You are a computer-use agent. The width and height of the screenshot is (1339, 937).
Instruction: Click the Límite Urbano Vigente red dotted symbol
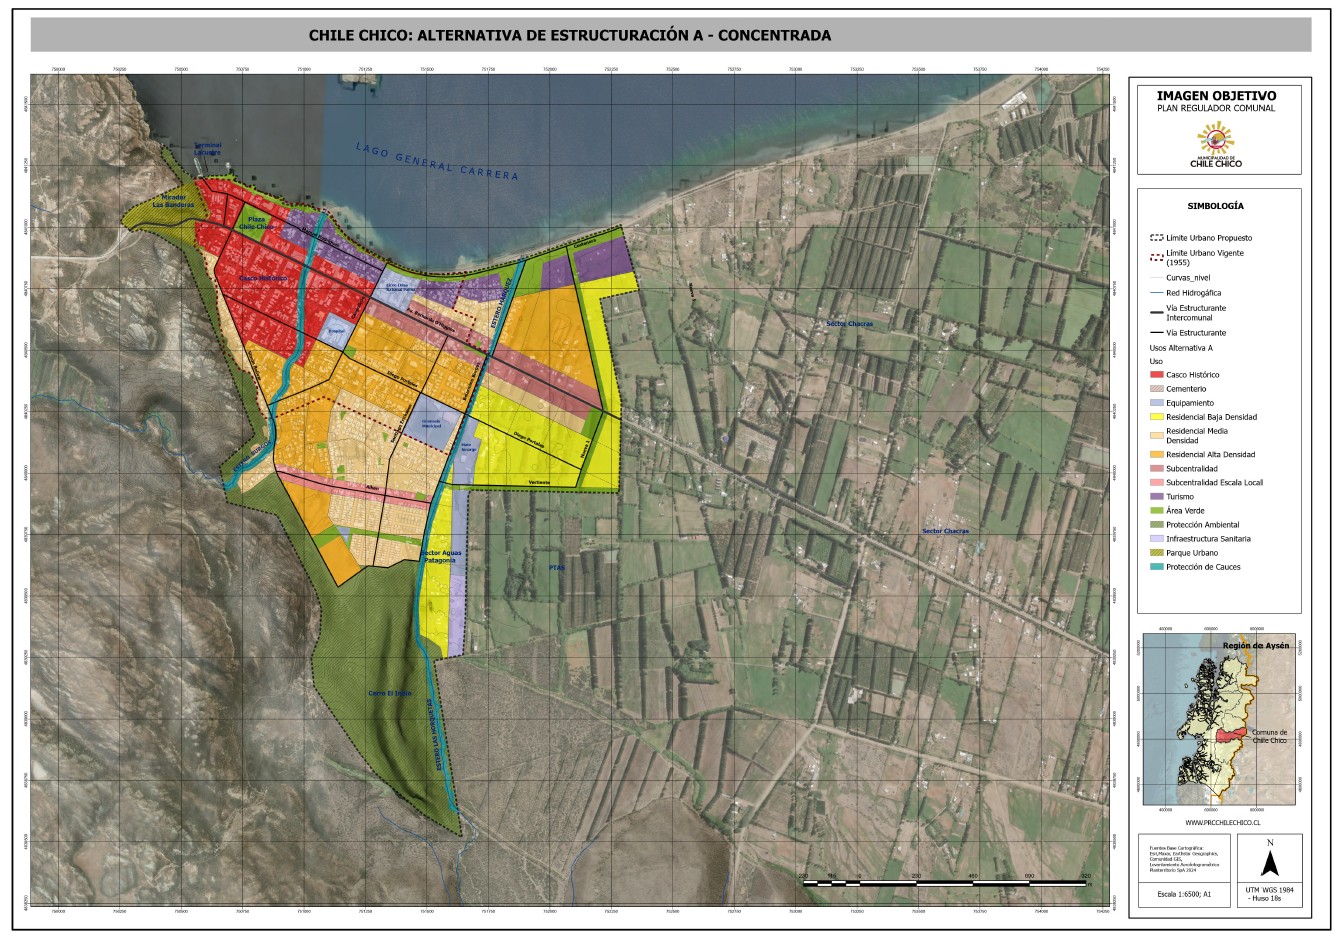[1157, 255]
